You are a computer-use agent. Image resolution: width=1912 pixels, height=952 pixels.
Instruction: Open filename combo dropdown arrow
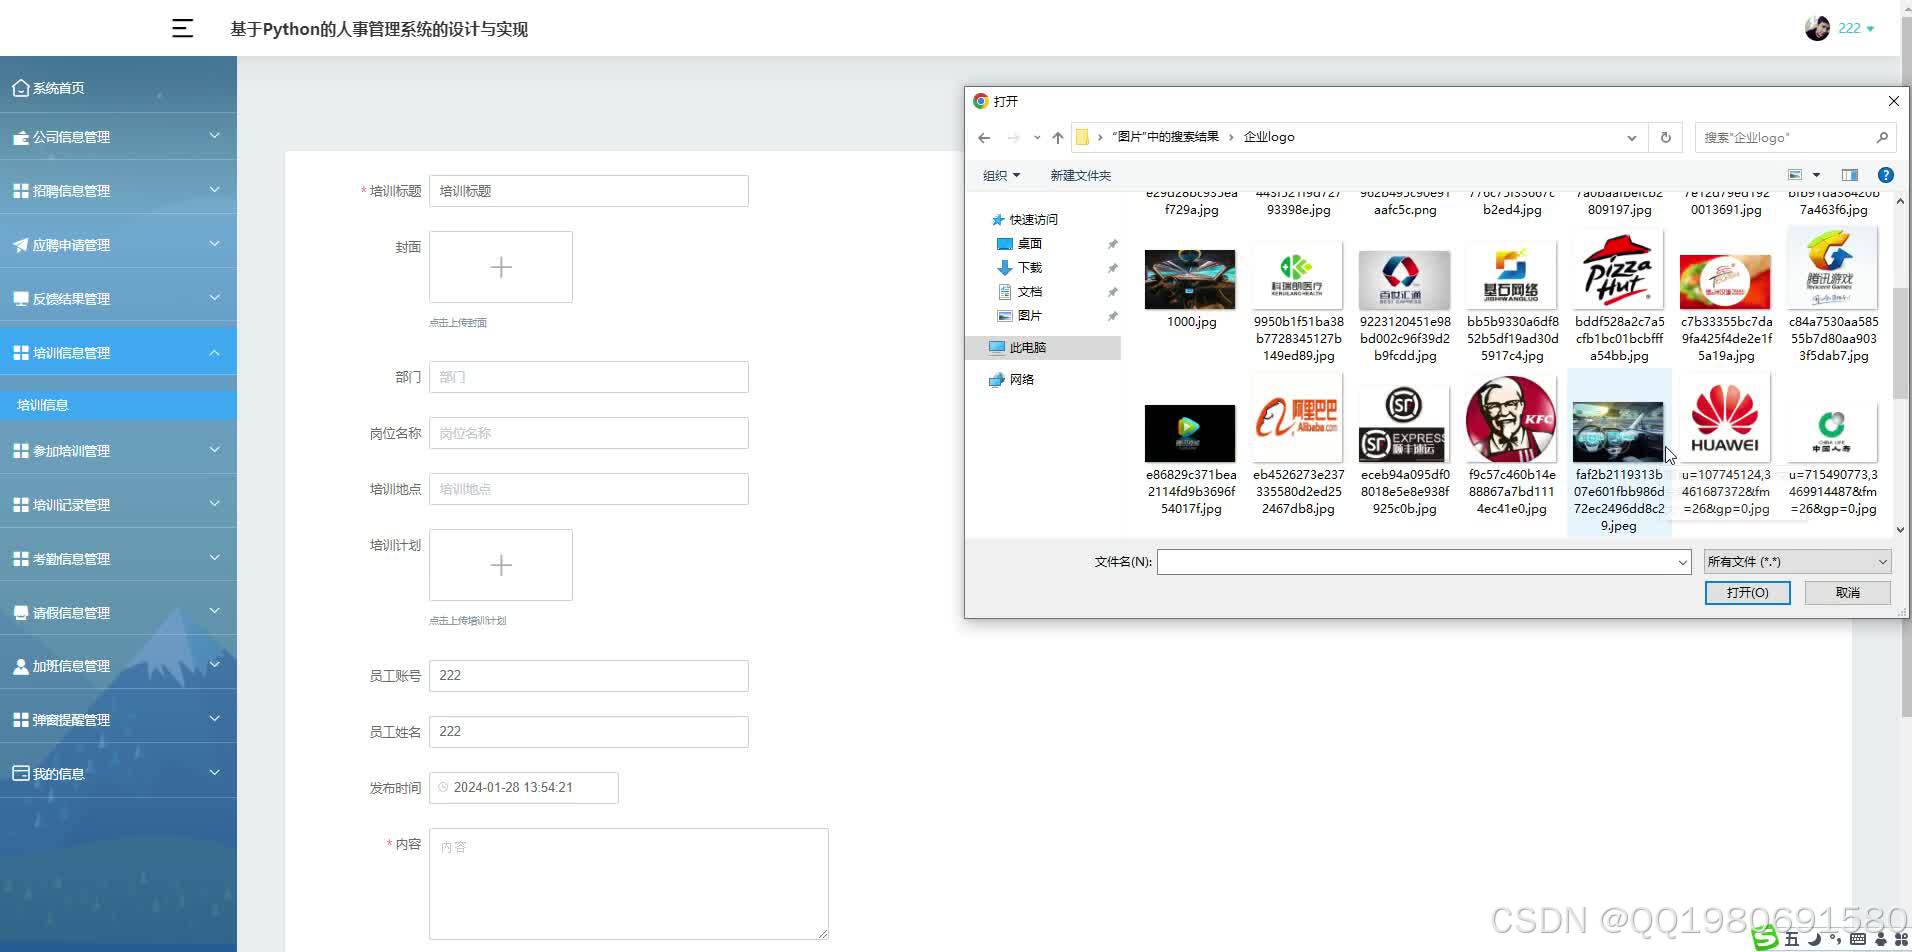[x=1682, y=562]
